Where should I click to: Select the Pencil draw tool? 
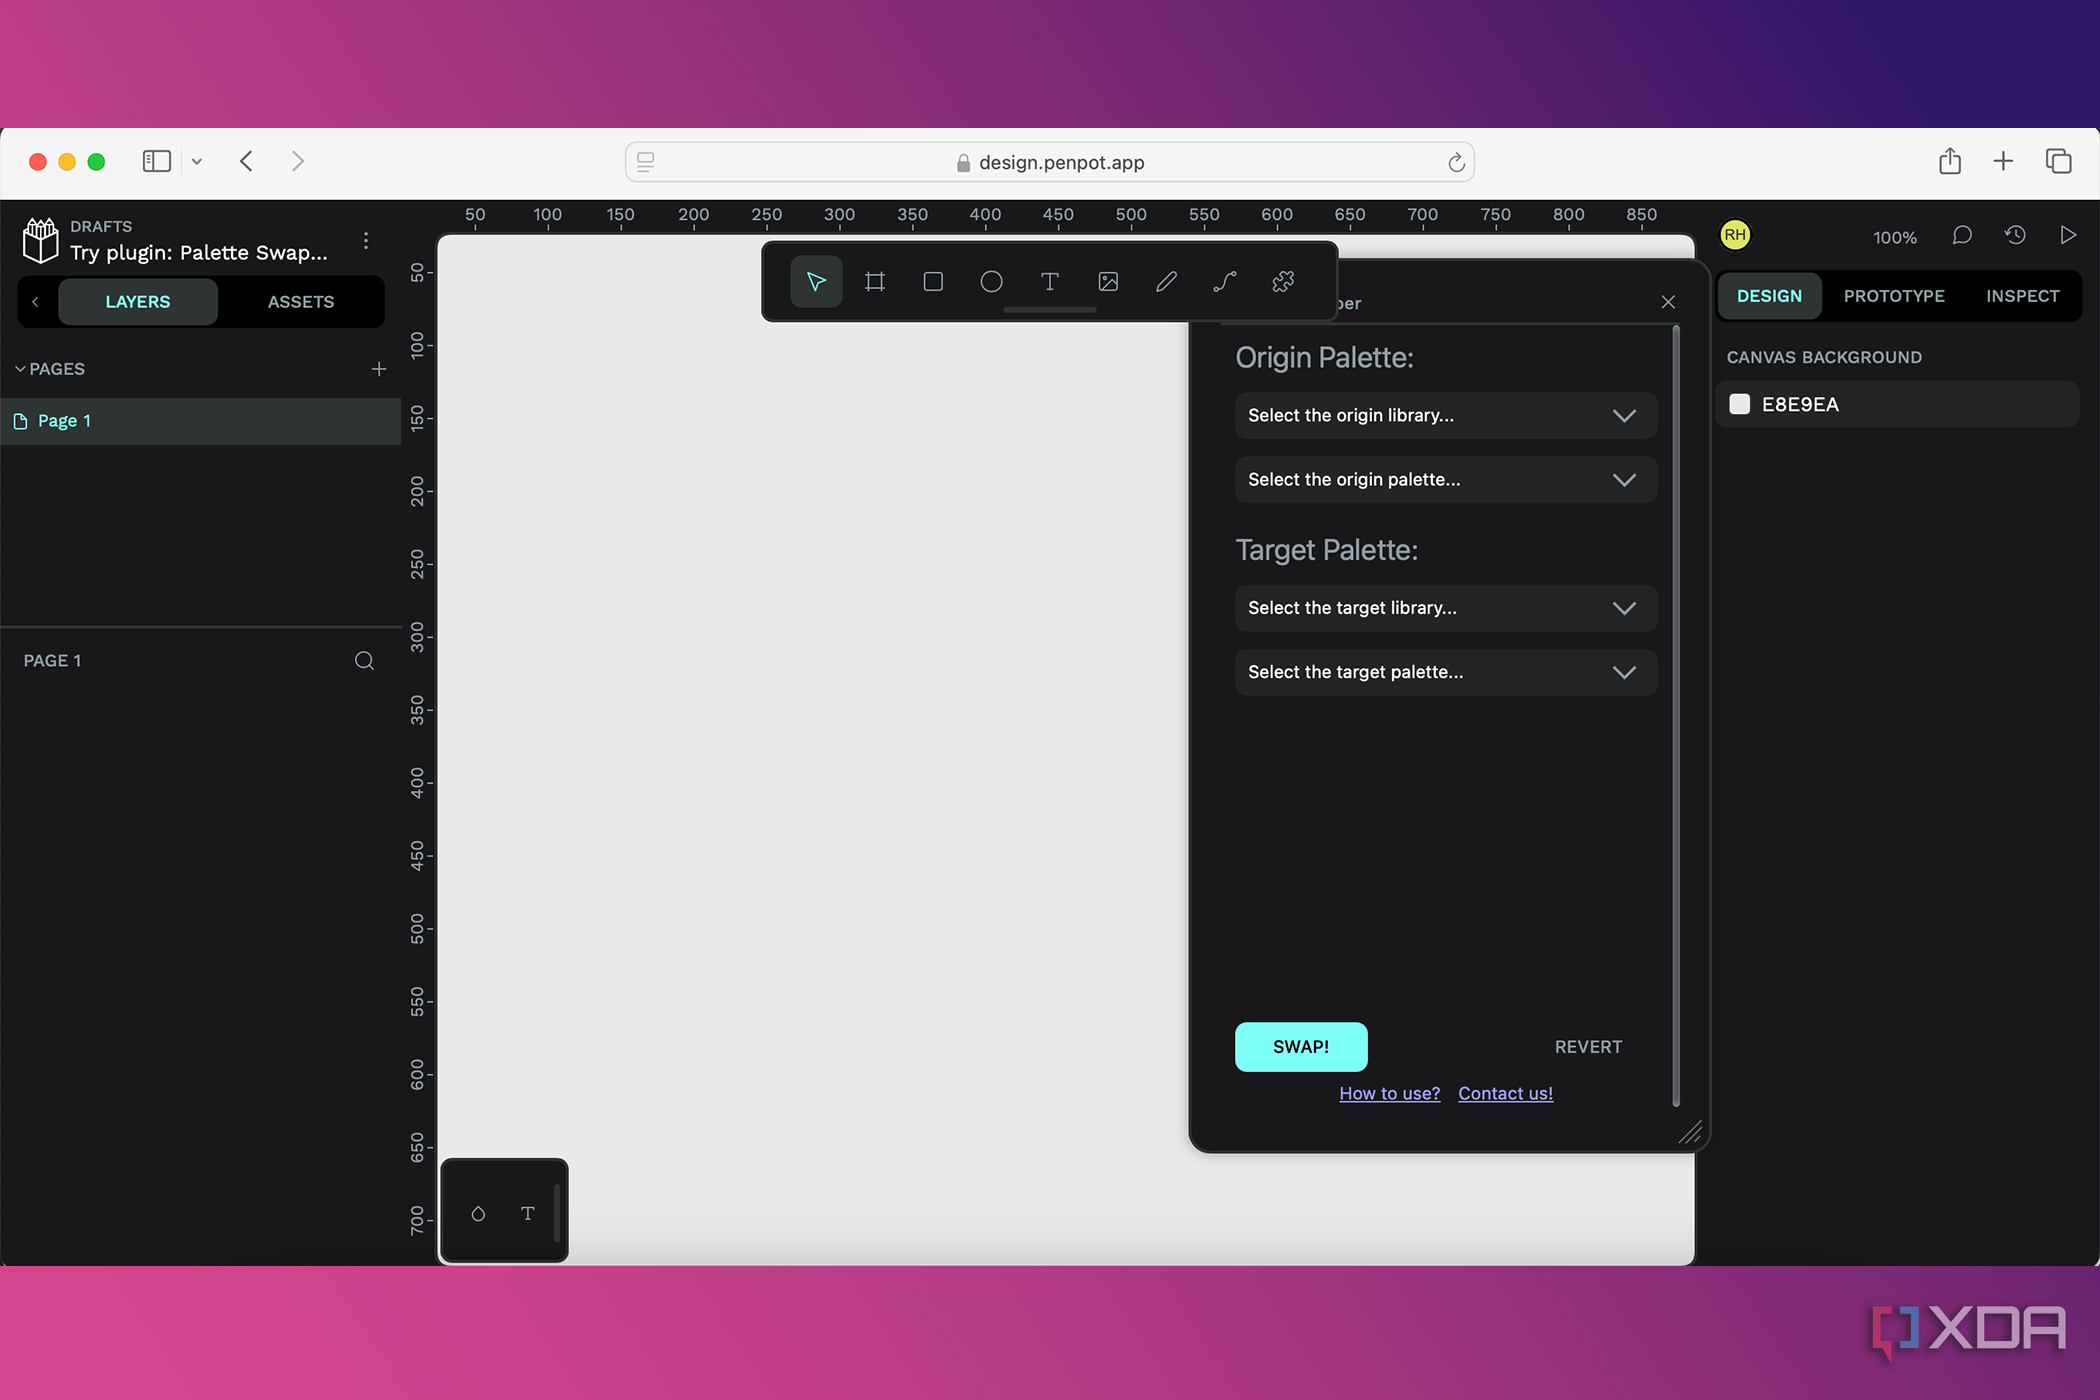coord(1166,282)
